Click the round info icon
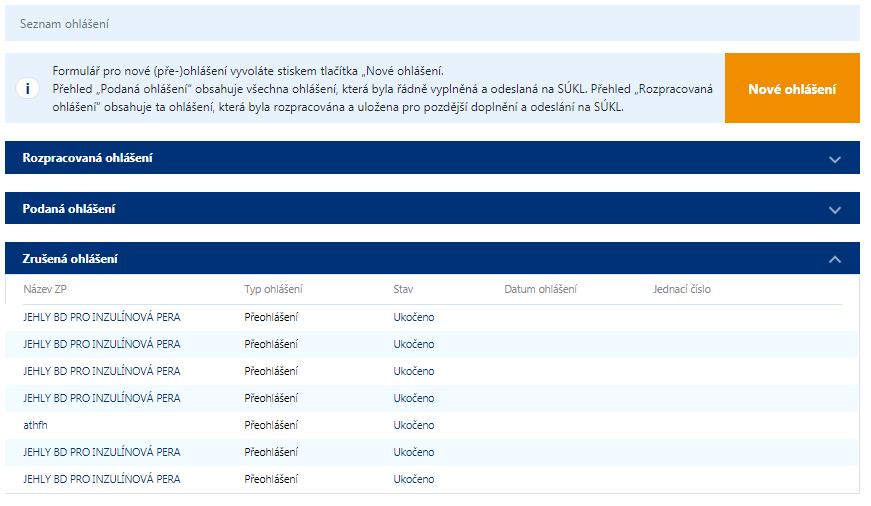This screenshot has width=871, height=506. [x=27, y=88]
